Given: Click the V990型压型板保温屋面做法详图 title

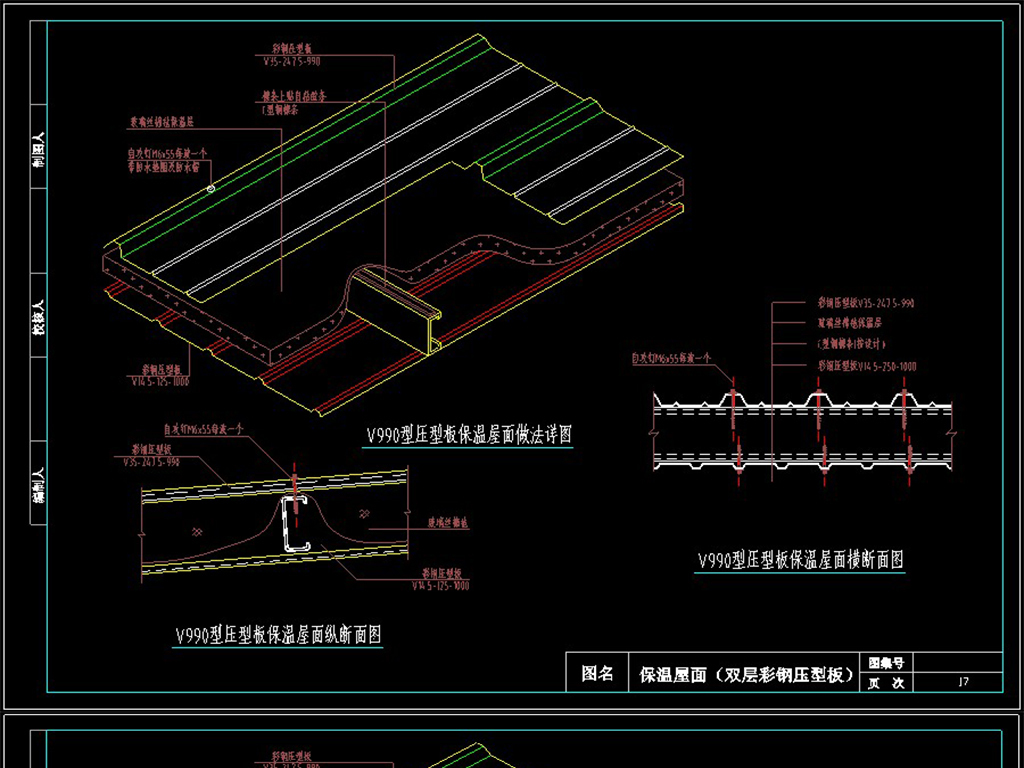Looking at the screenshot, I should pyautogui.click(x=468, y=435).
